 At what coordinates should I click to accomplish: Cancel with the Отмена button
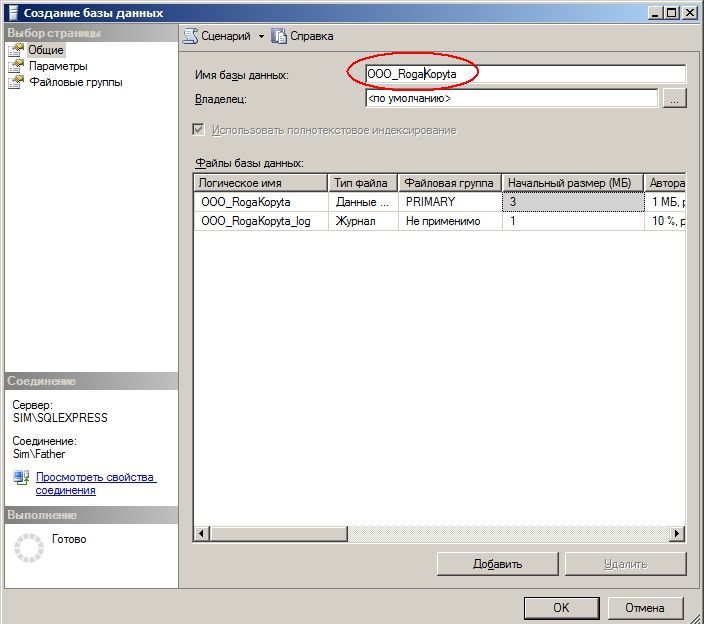pos(645,607)
